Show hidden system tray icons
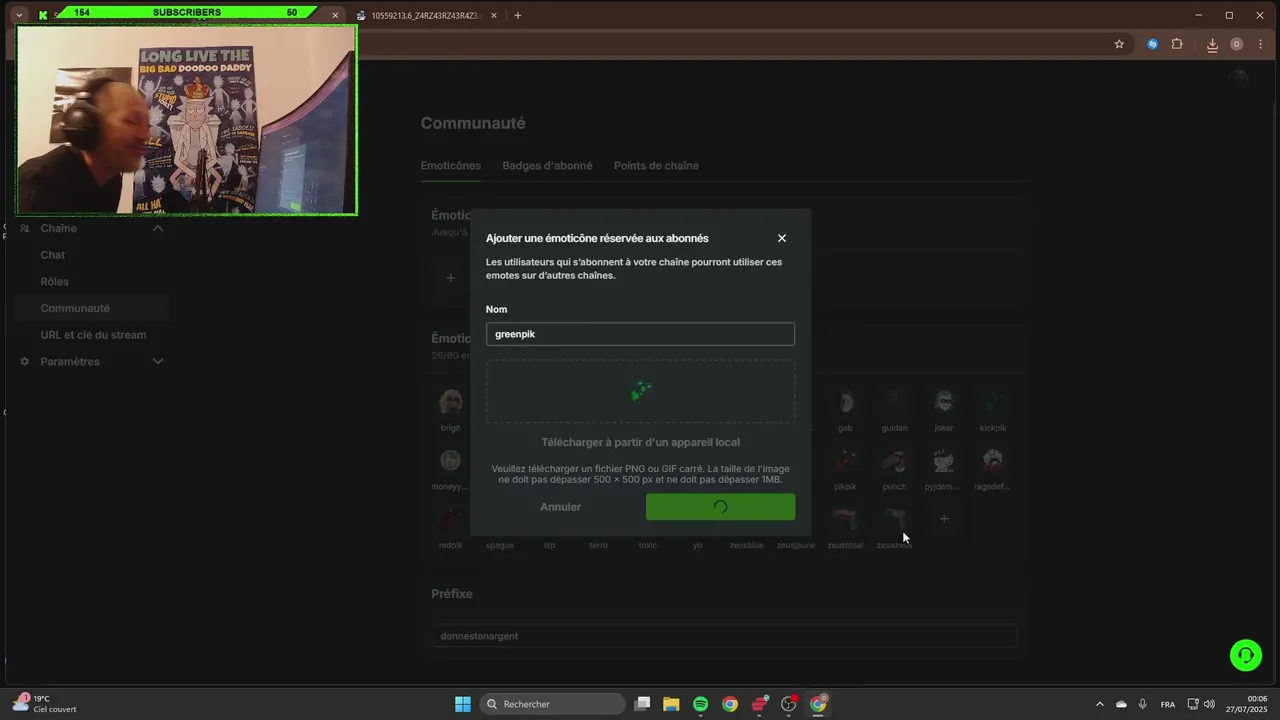 [1100, 704]
